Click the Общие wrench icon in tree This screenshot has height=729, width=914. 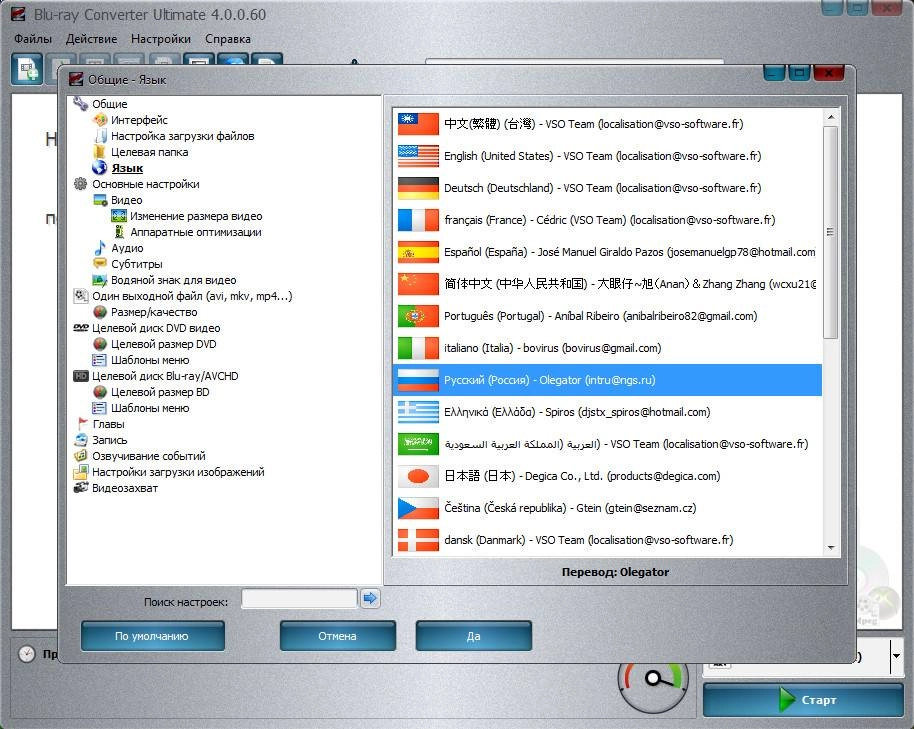80,104
